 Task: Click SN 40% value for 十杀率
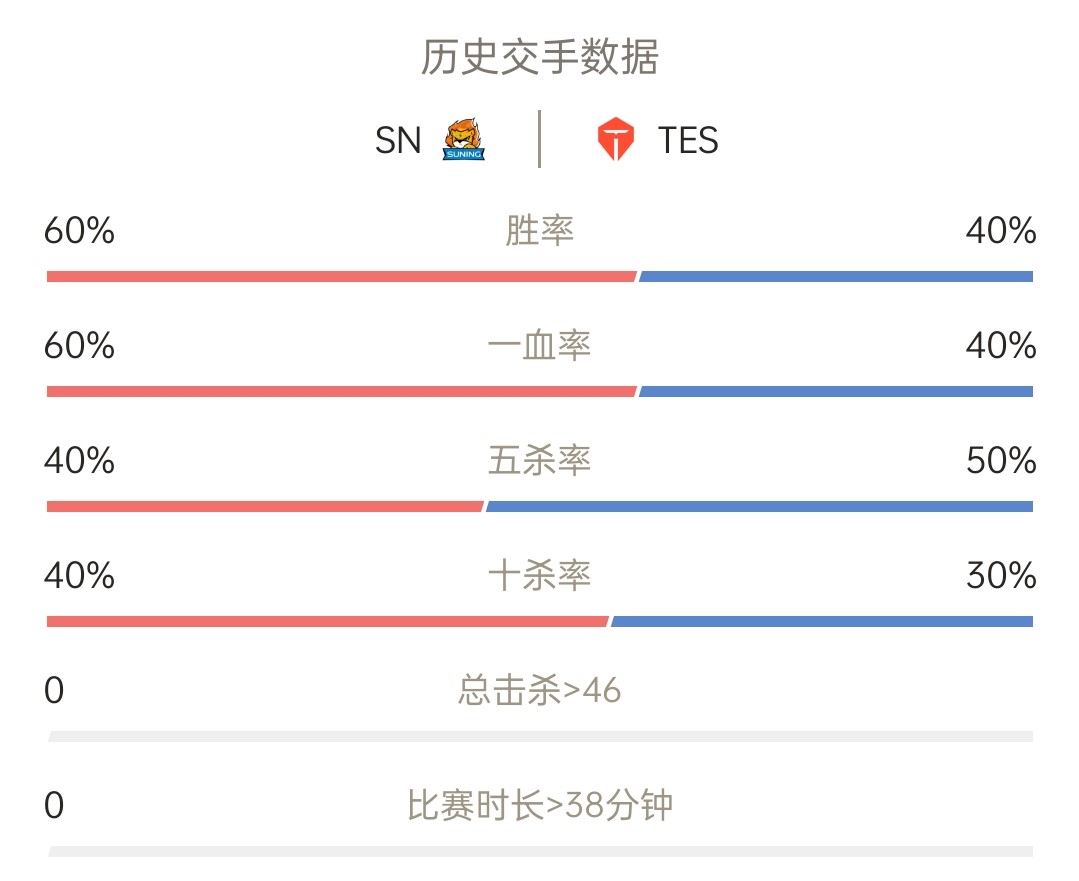coord(79,575)
